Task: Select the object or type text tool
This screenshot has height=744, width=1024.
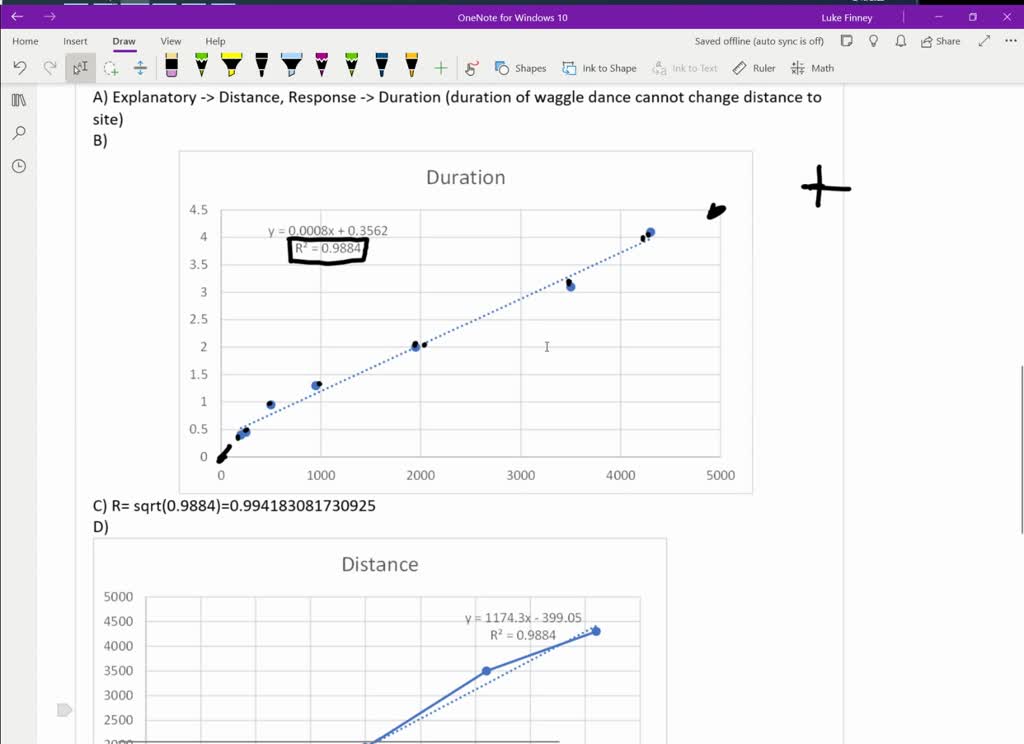Action: point(80,68)
